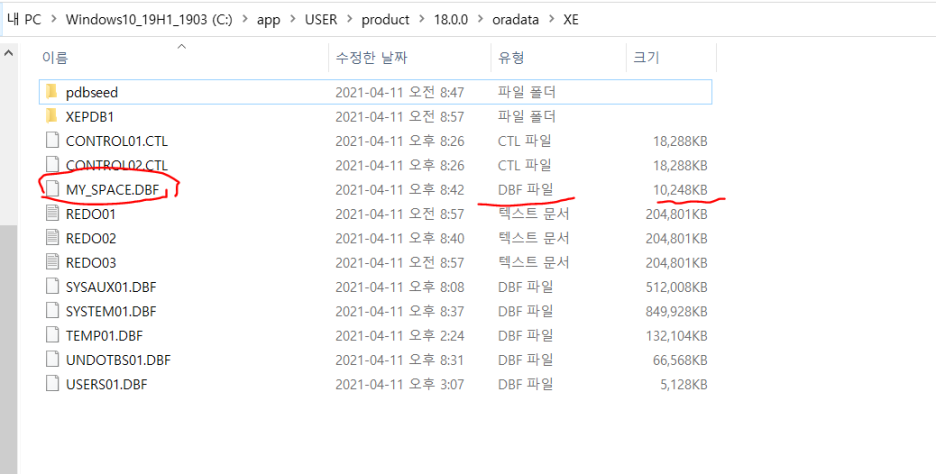The image size is (936, 474).
Task: Click the 5,128KB size of USERS01.DBF
Action: tap(684, 384)
